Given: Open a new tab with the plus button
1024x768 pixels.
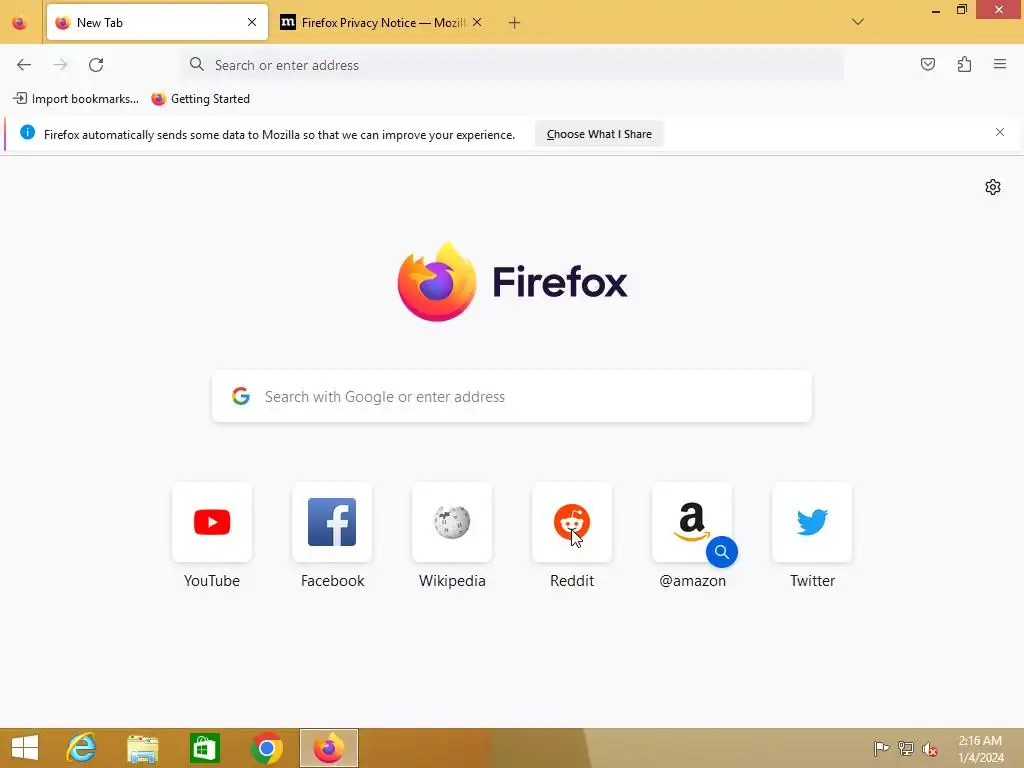Looking at the screenshot, I should pyautogui.click(x=514, y=23).
